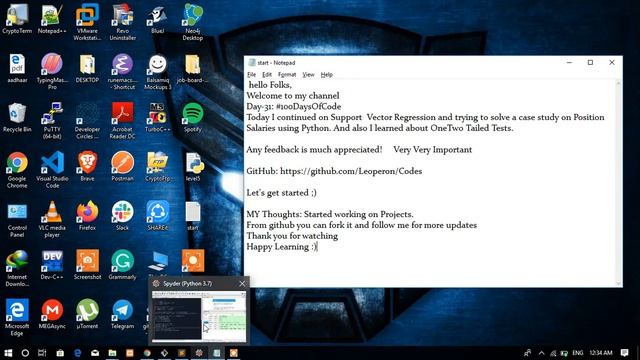
Task: Select the Visual Studio Code icon
Action: pyautogui.click(x=52, y=170)
